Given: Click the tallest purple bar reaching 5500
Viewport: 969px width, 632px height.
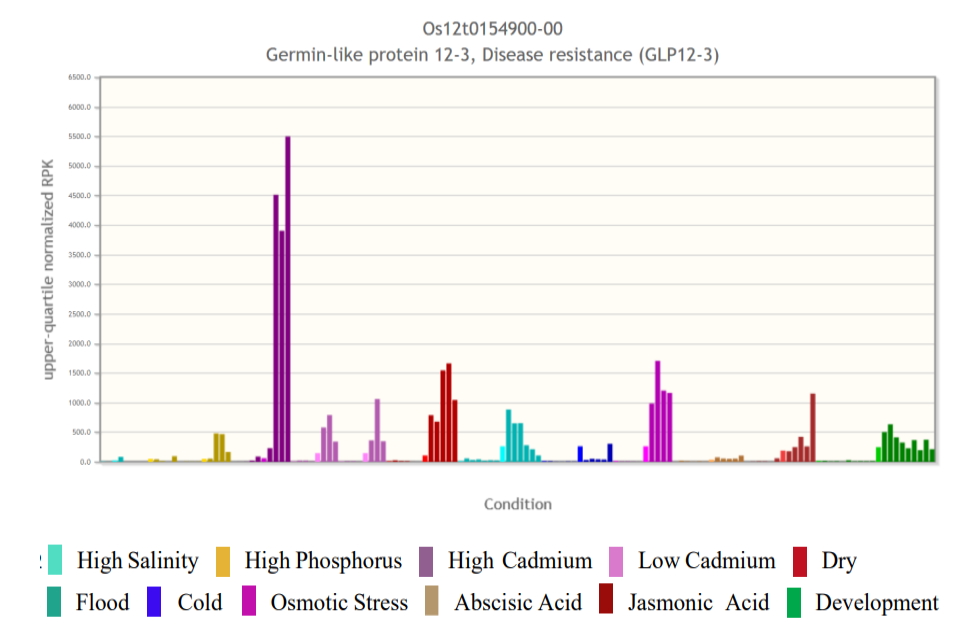Looking at the screenshot, I should (x=288, y=299).
